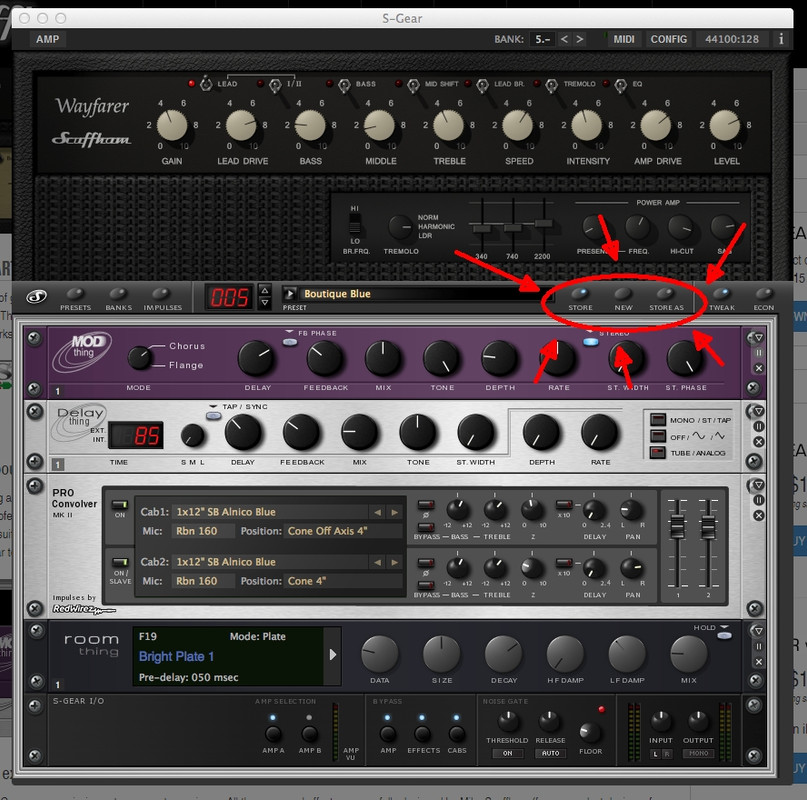
Task: Click the 44100:128 sample rate display
Action: coord(732,39)
